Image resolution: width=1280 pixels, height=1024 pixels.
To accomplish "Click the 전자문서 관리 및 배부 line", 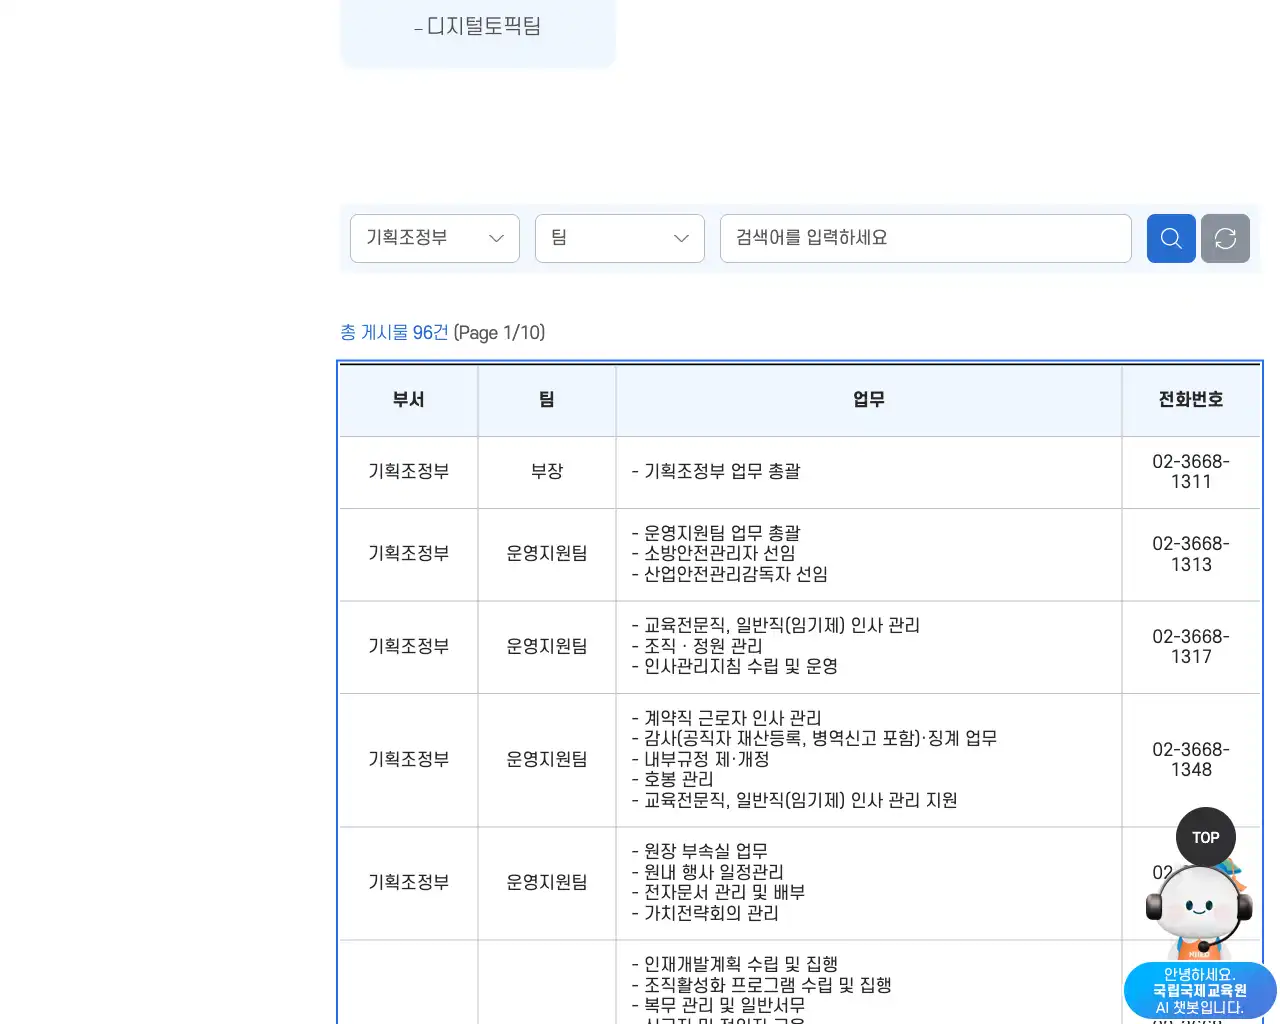I will click(718, 892).
